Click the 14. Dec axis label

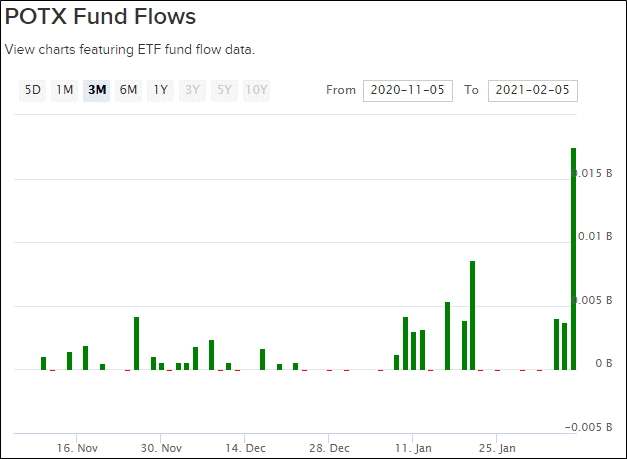click(x=245, y=448)
